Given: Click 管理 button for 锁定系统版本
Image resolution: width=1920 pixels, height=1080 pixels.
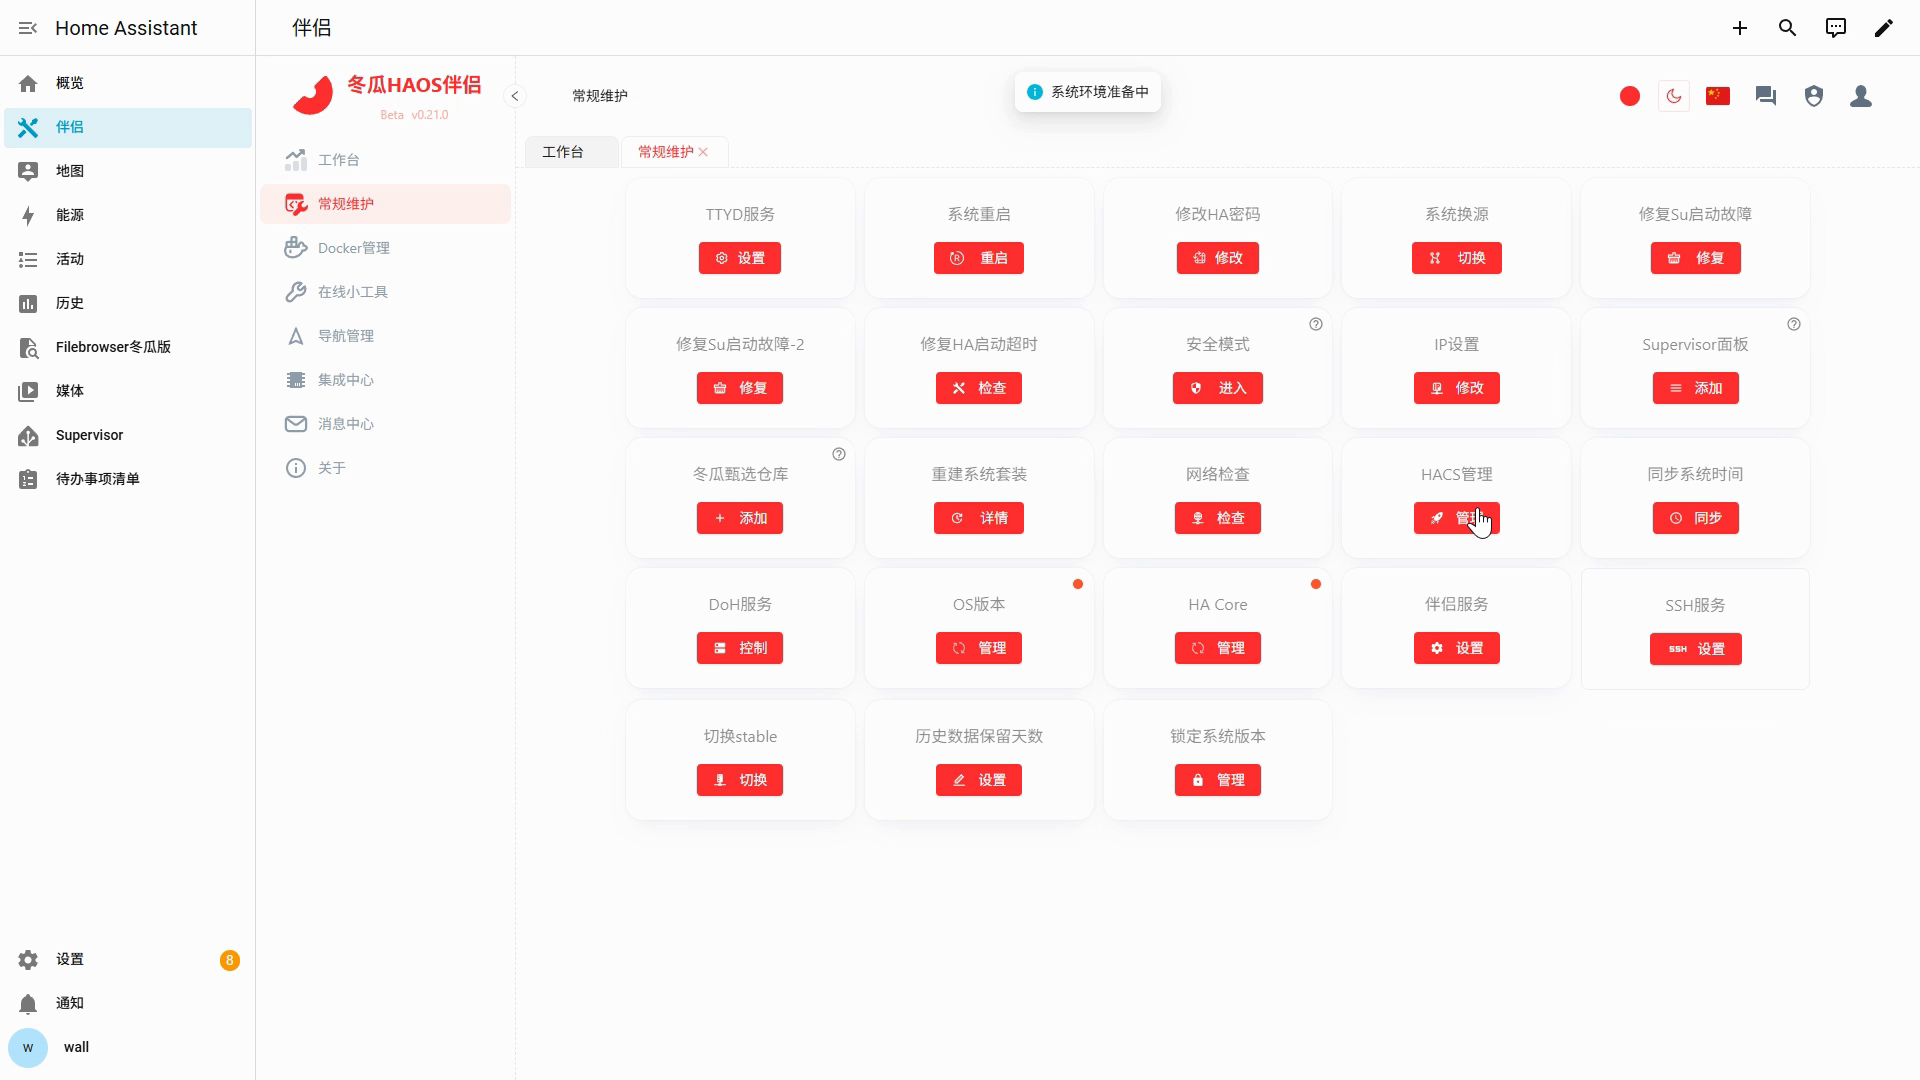Looking at the screenshot, I should [1218, 780].
